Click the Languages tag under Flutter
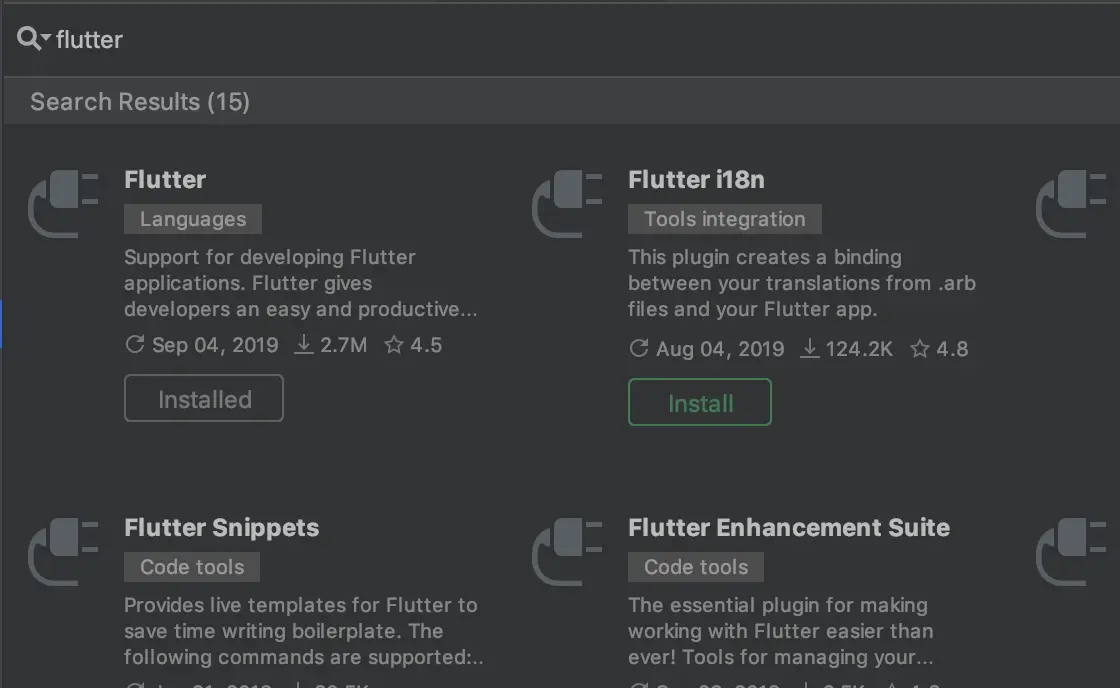Screen dimensions: 1120x688 tap(193, 219)
